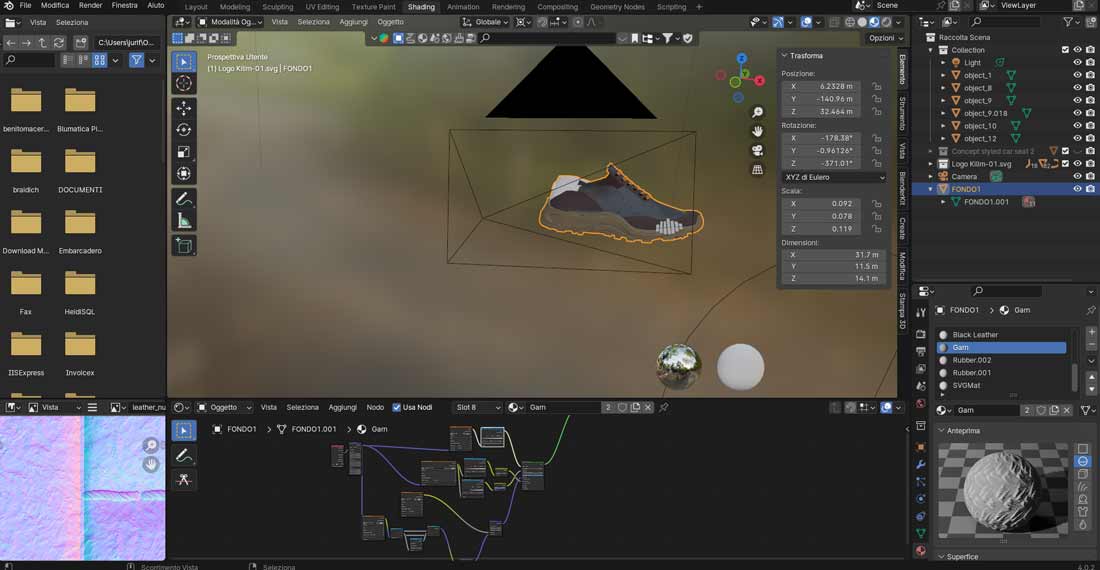The height and width of the screenshot is (570, 1100).
Task: Hide the Light object with eye icon
Action: tap(1077, 62)
